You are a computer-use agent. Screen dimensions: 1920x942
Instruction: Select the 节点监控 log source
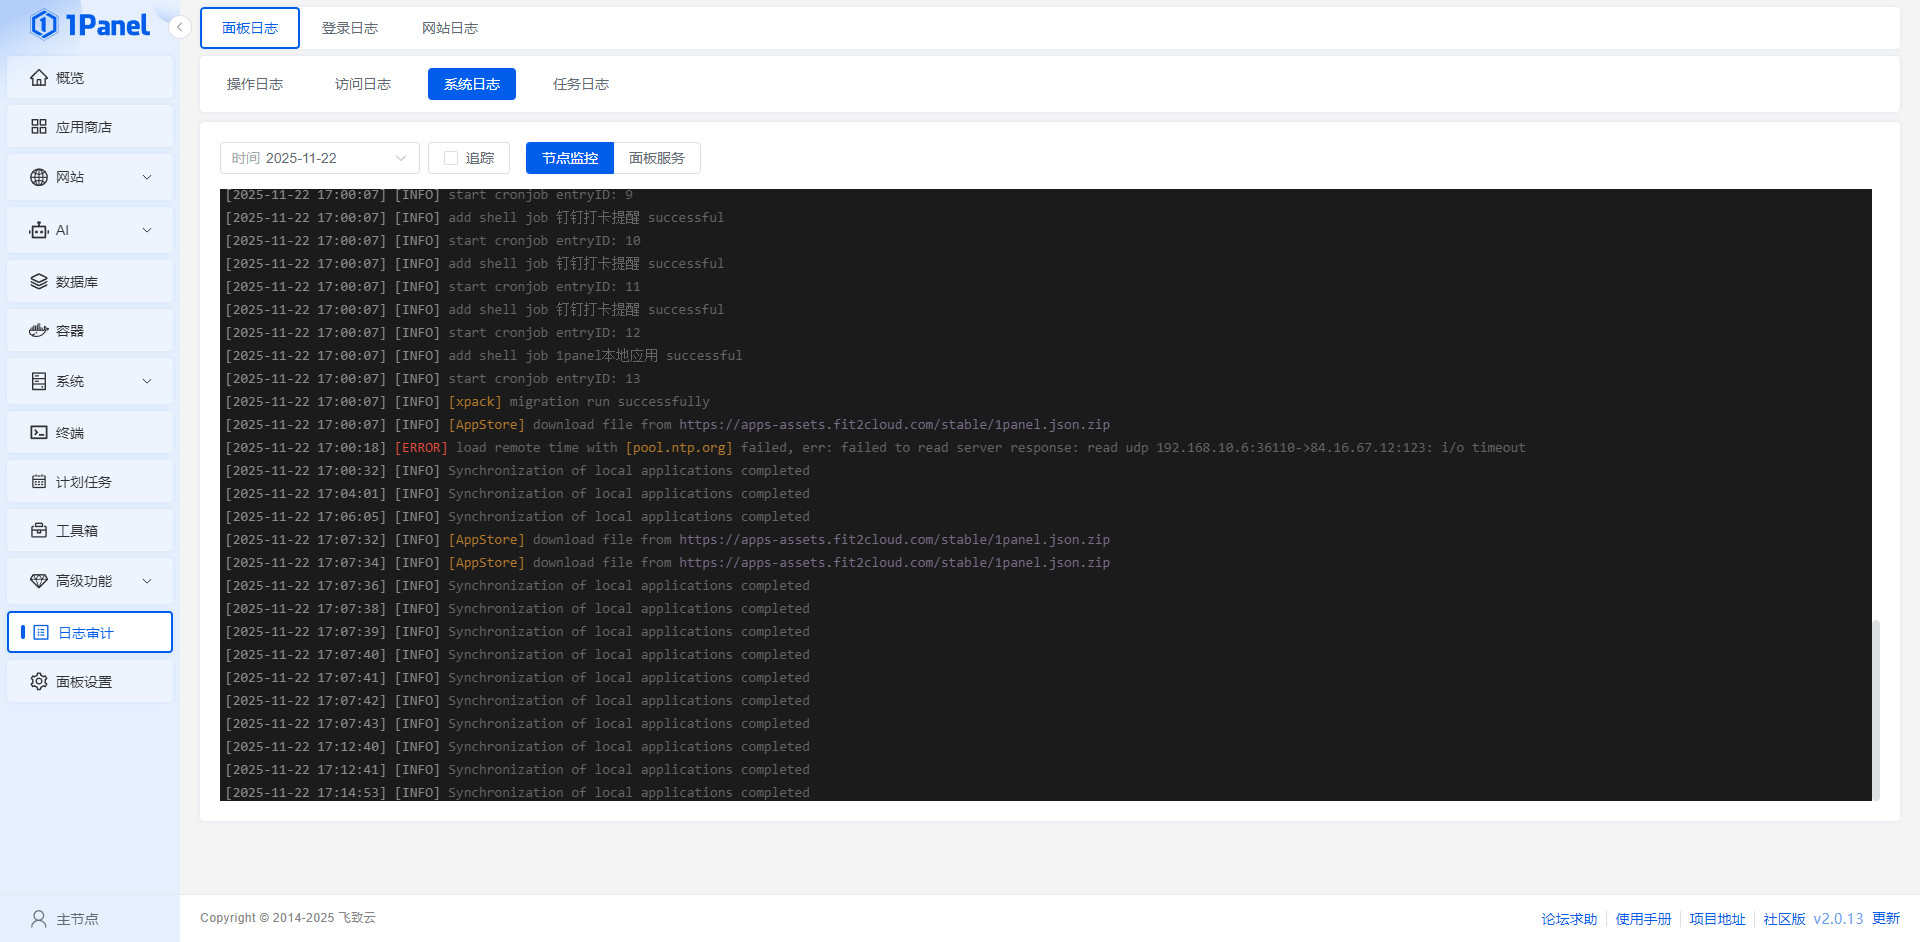pyautogui.click(x=570, y=158)
